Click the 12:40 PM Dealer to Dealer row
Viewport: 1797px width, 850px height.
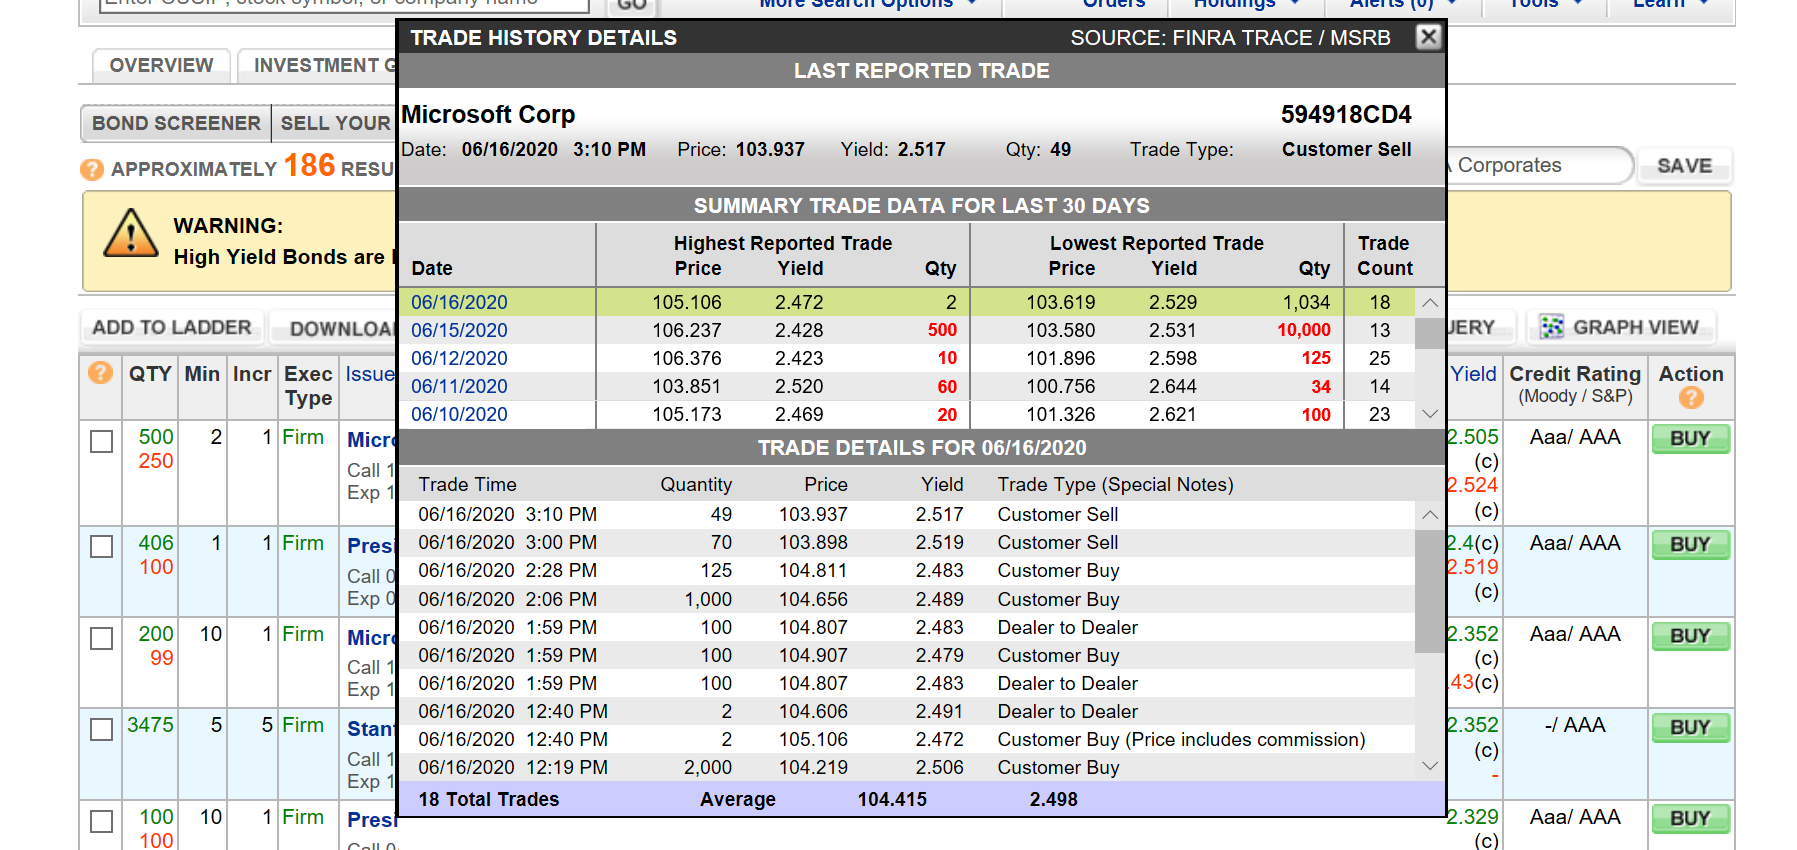[x=907, y=711]
